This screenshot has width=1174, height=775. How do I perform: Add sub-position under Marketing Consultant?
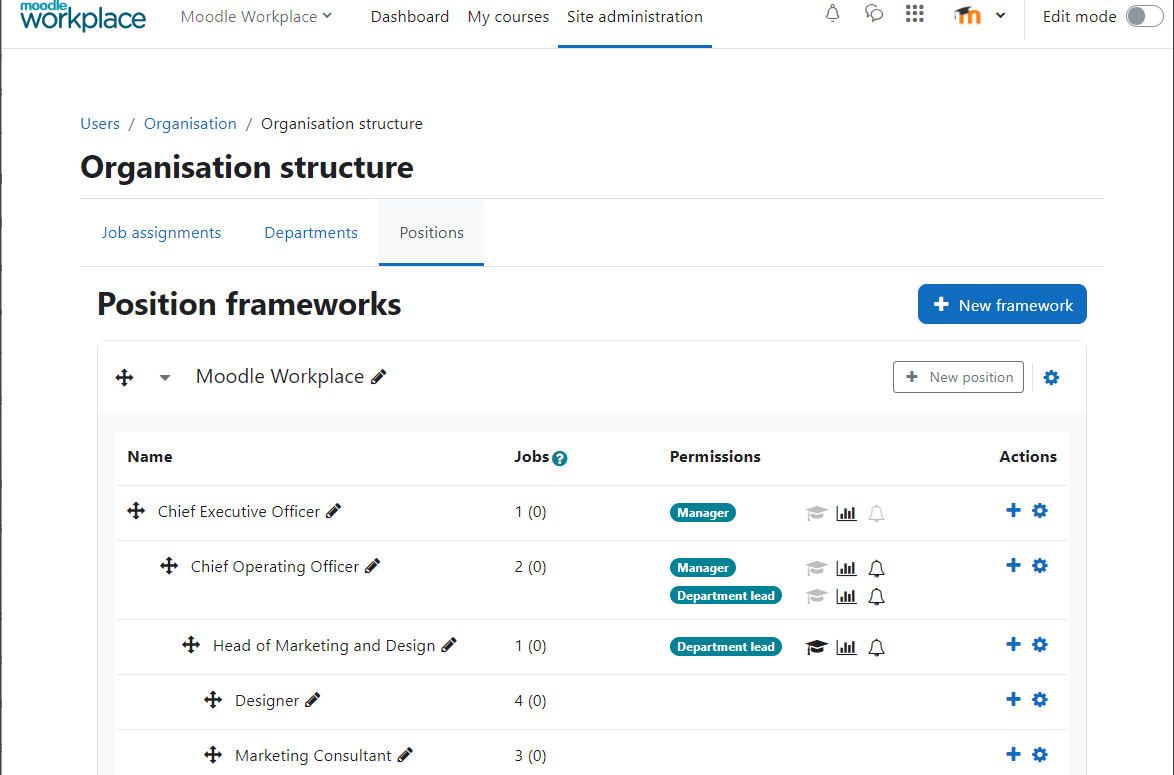click(x=1013, y=754)
